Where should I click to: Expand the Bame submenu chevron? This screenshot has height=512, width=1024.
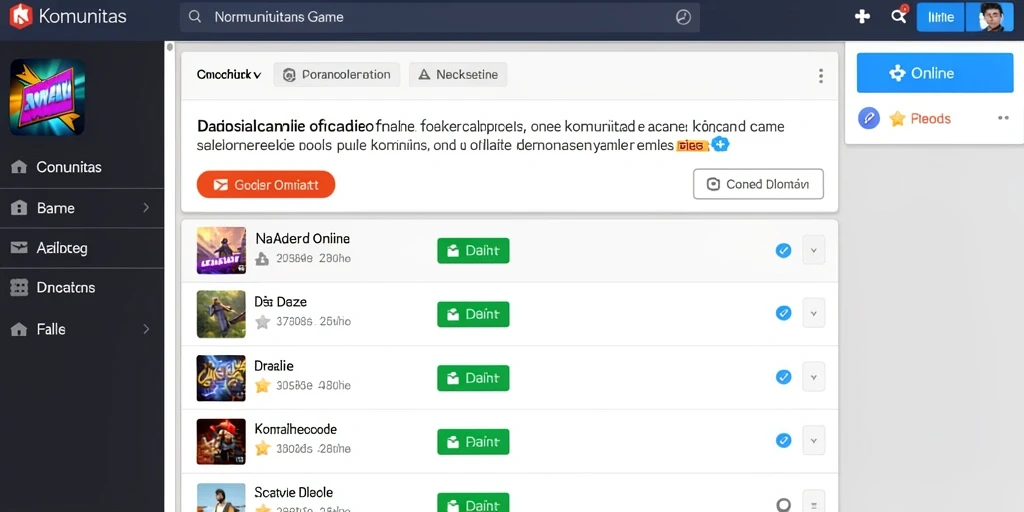(146, 208)
